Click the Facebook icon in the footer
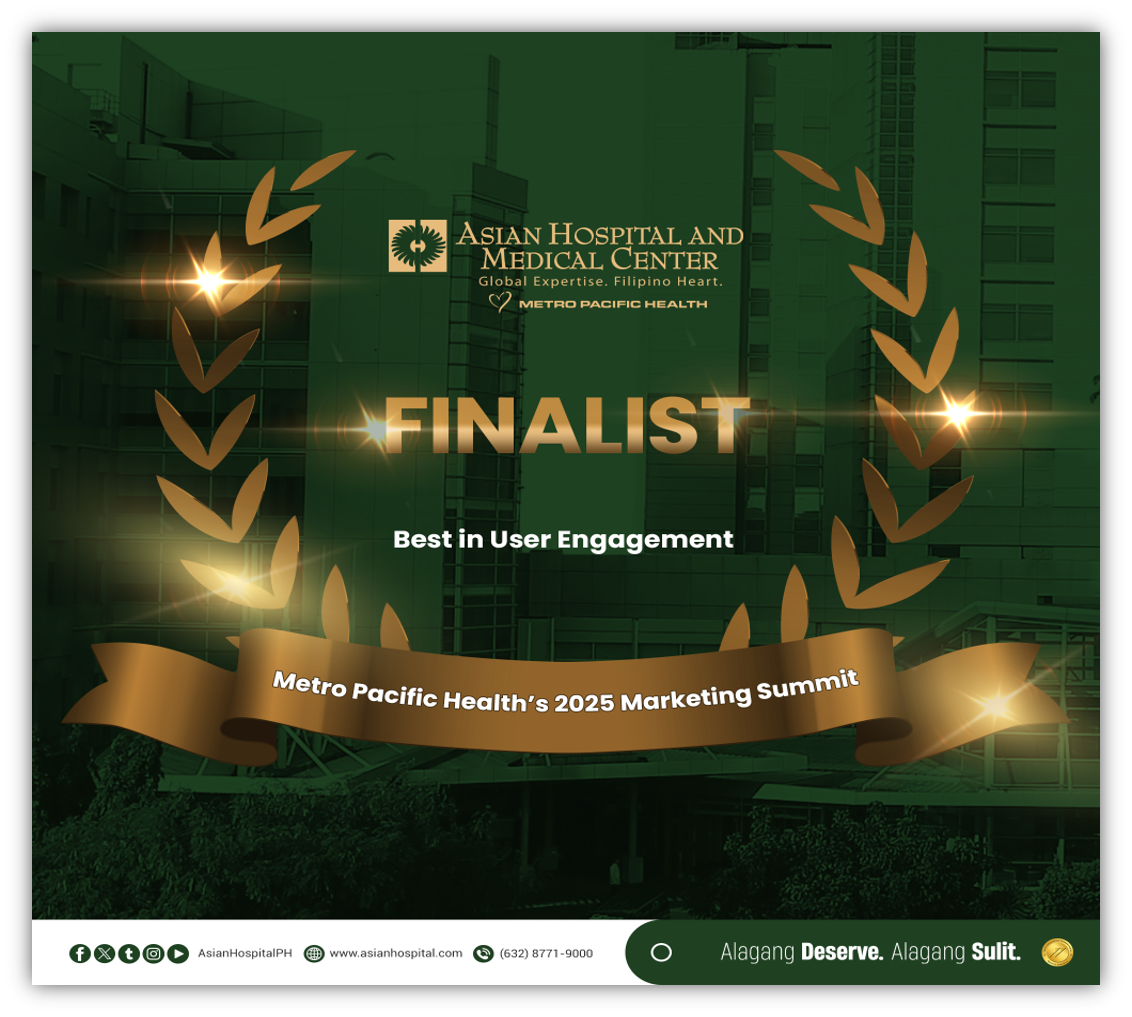This screenshot has width=1132, height=1017. click(79, 953)
